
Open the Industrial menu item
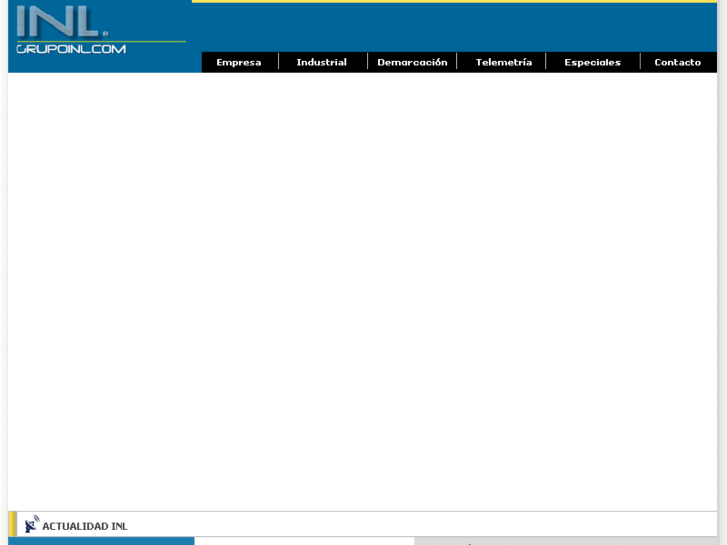[x=321, y=62]
